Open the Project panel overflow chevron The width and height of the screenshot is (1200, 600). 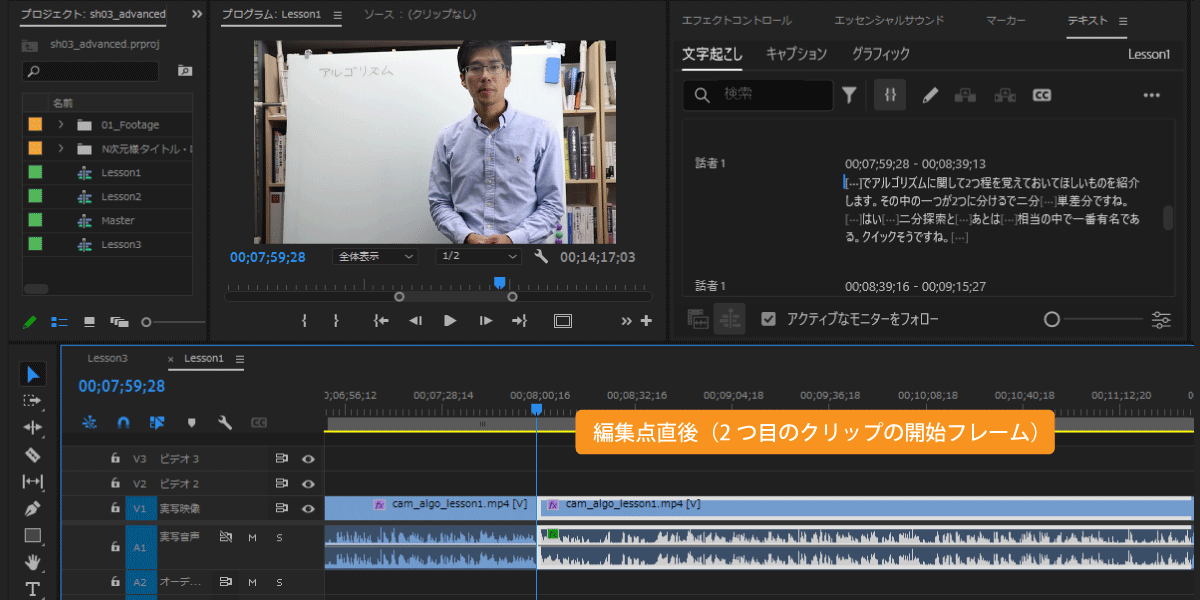click(196, 15)
